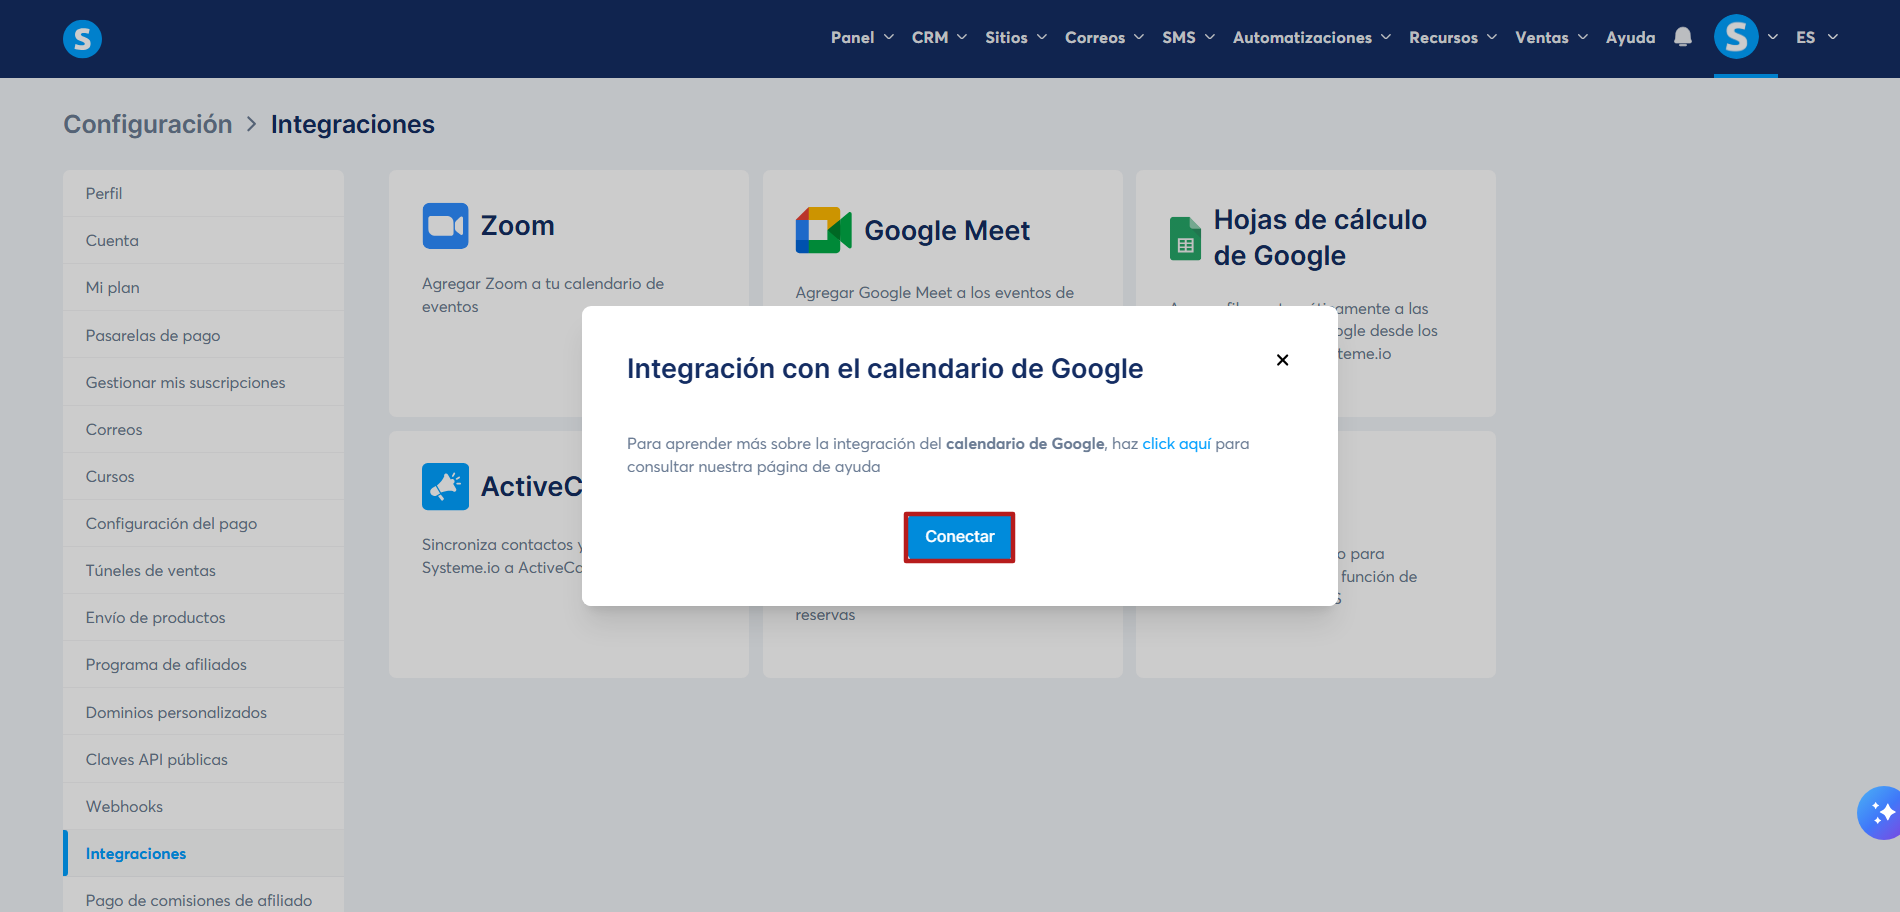Select Configuración del pago

pos(204,523)
